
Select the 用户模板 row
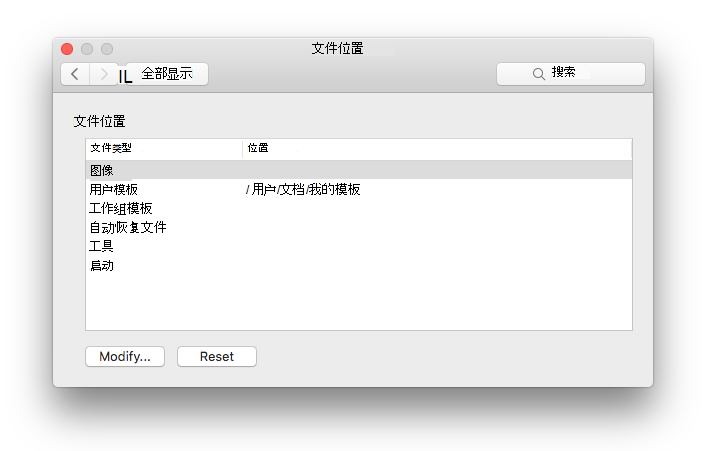pos(359,189)
